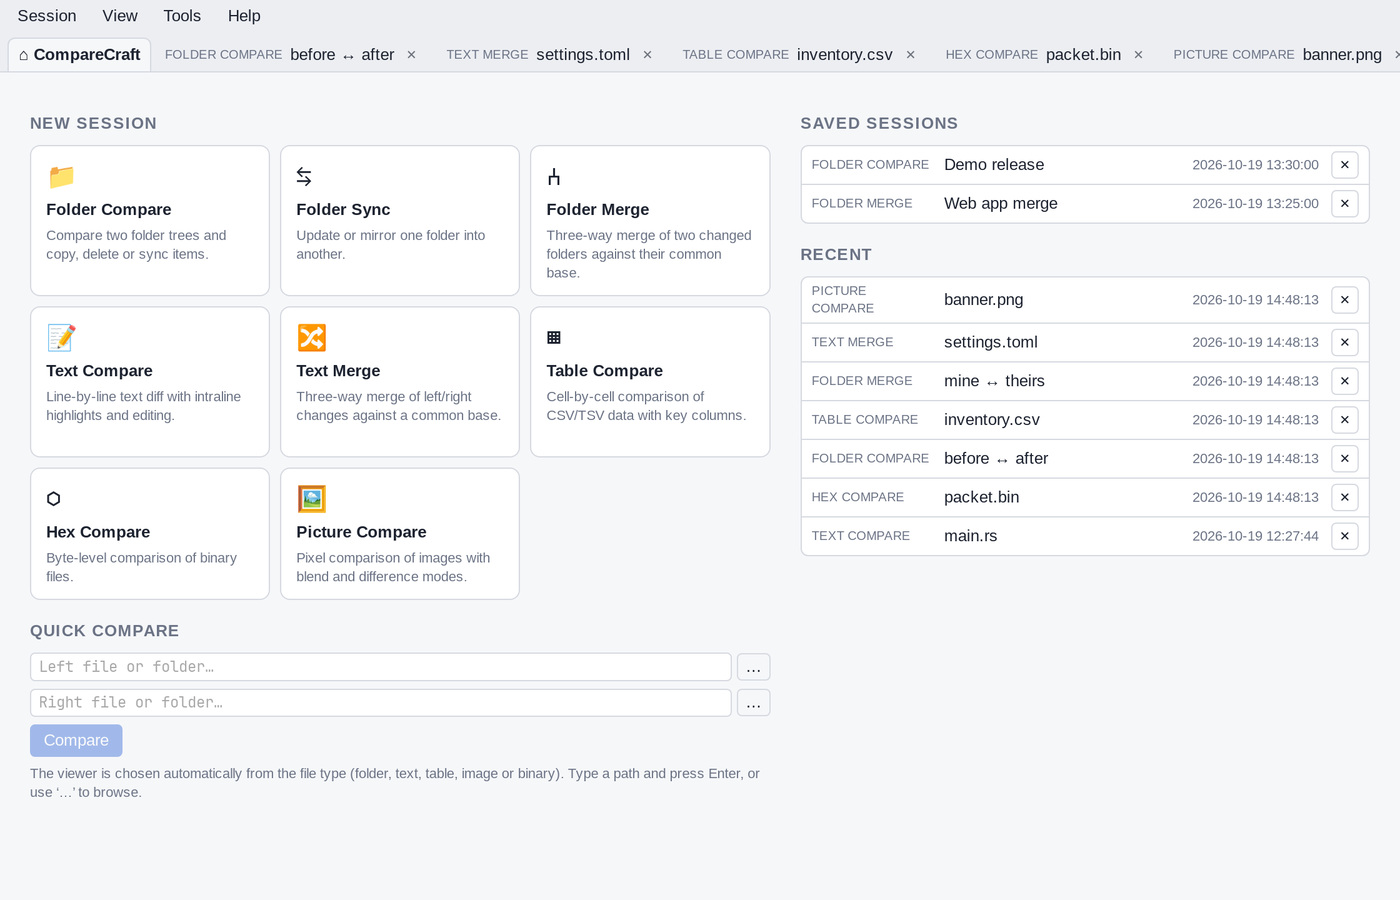This screenshot has height=900, width=1400.
Task: Open the Tools menu
Action: point(182,16)
